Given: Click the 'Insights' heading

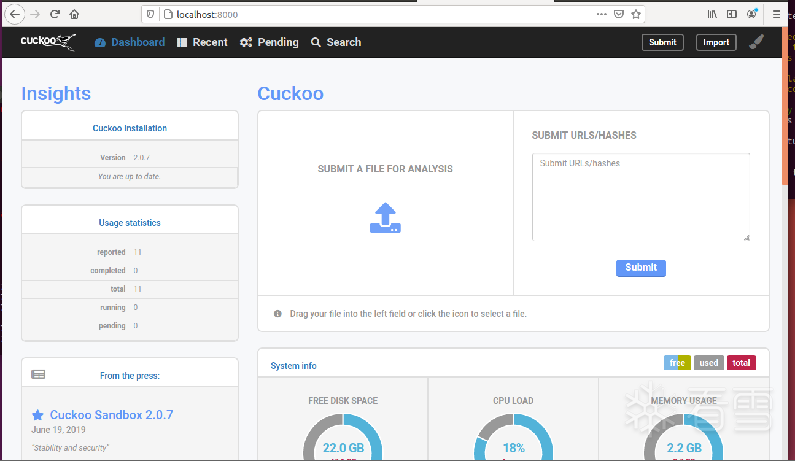Looking at the screenshot, I should pos(56,94).
